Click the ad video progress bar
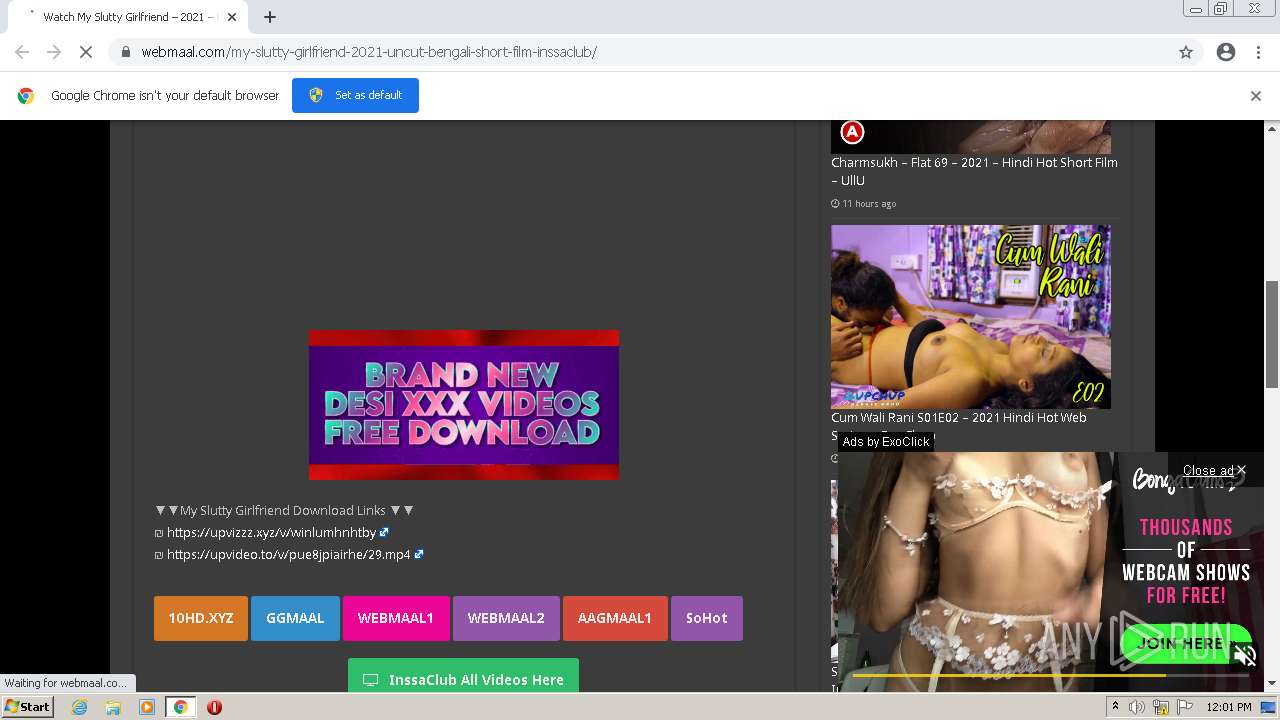The image size is (1280, 720). point(1051,675)
